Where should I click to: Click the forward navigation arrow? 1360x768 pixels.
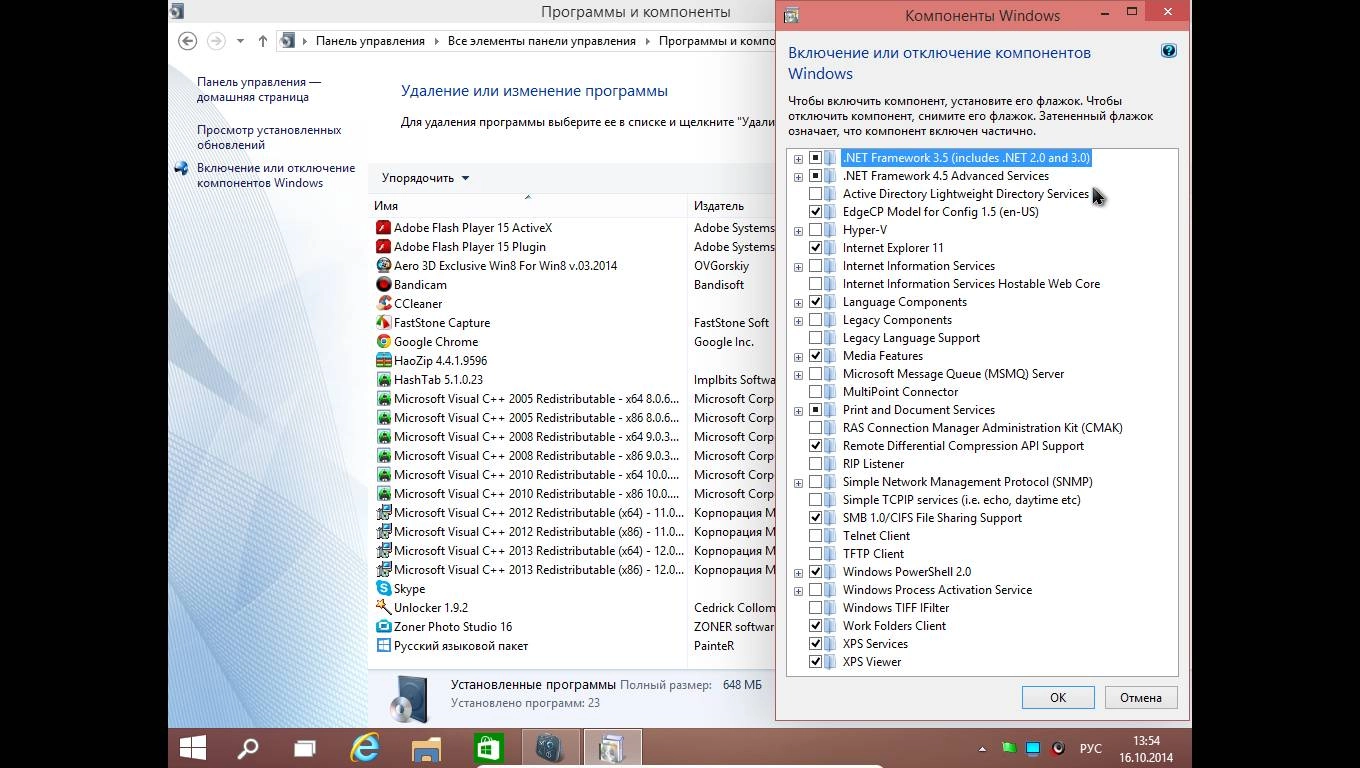pyautogui.click(x=215, y=41)
